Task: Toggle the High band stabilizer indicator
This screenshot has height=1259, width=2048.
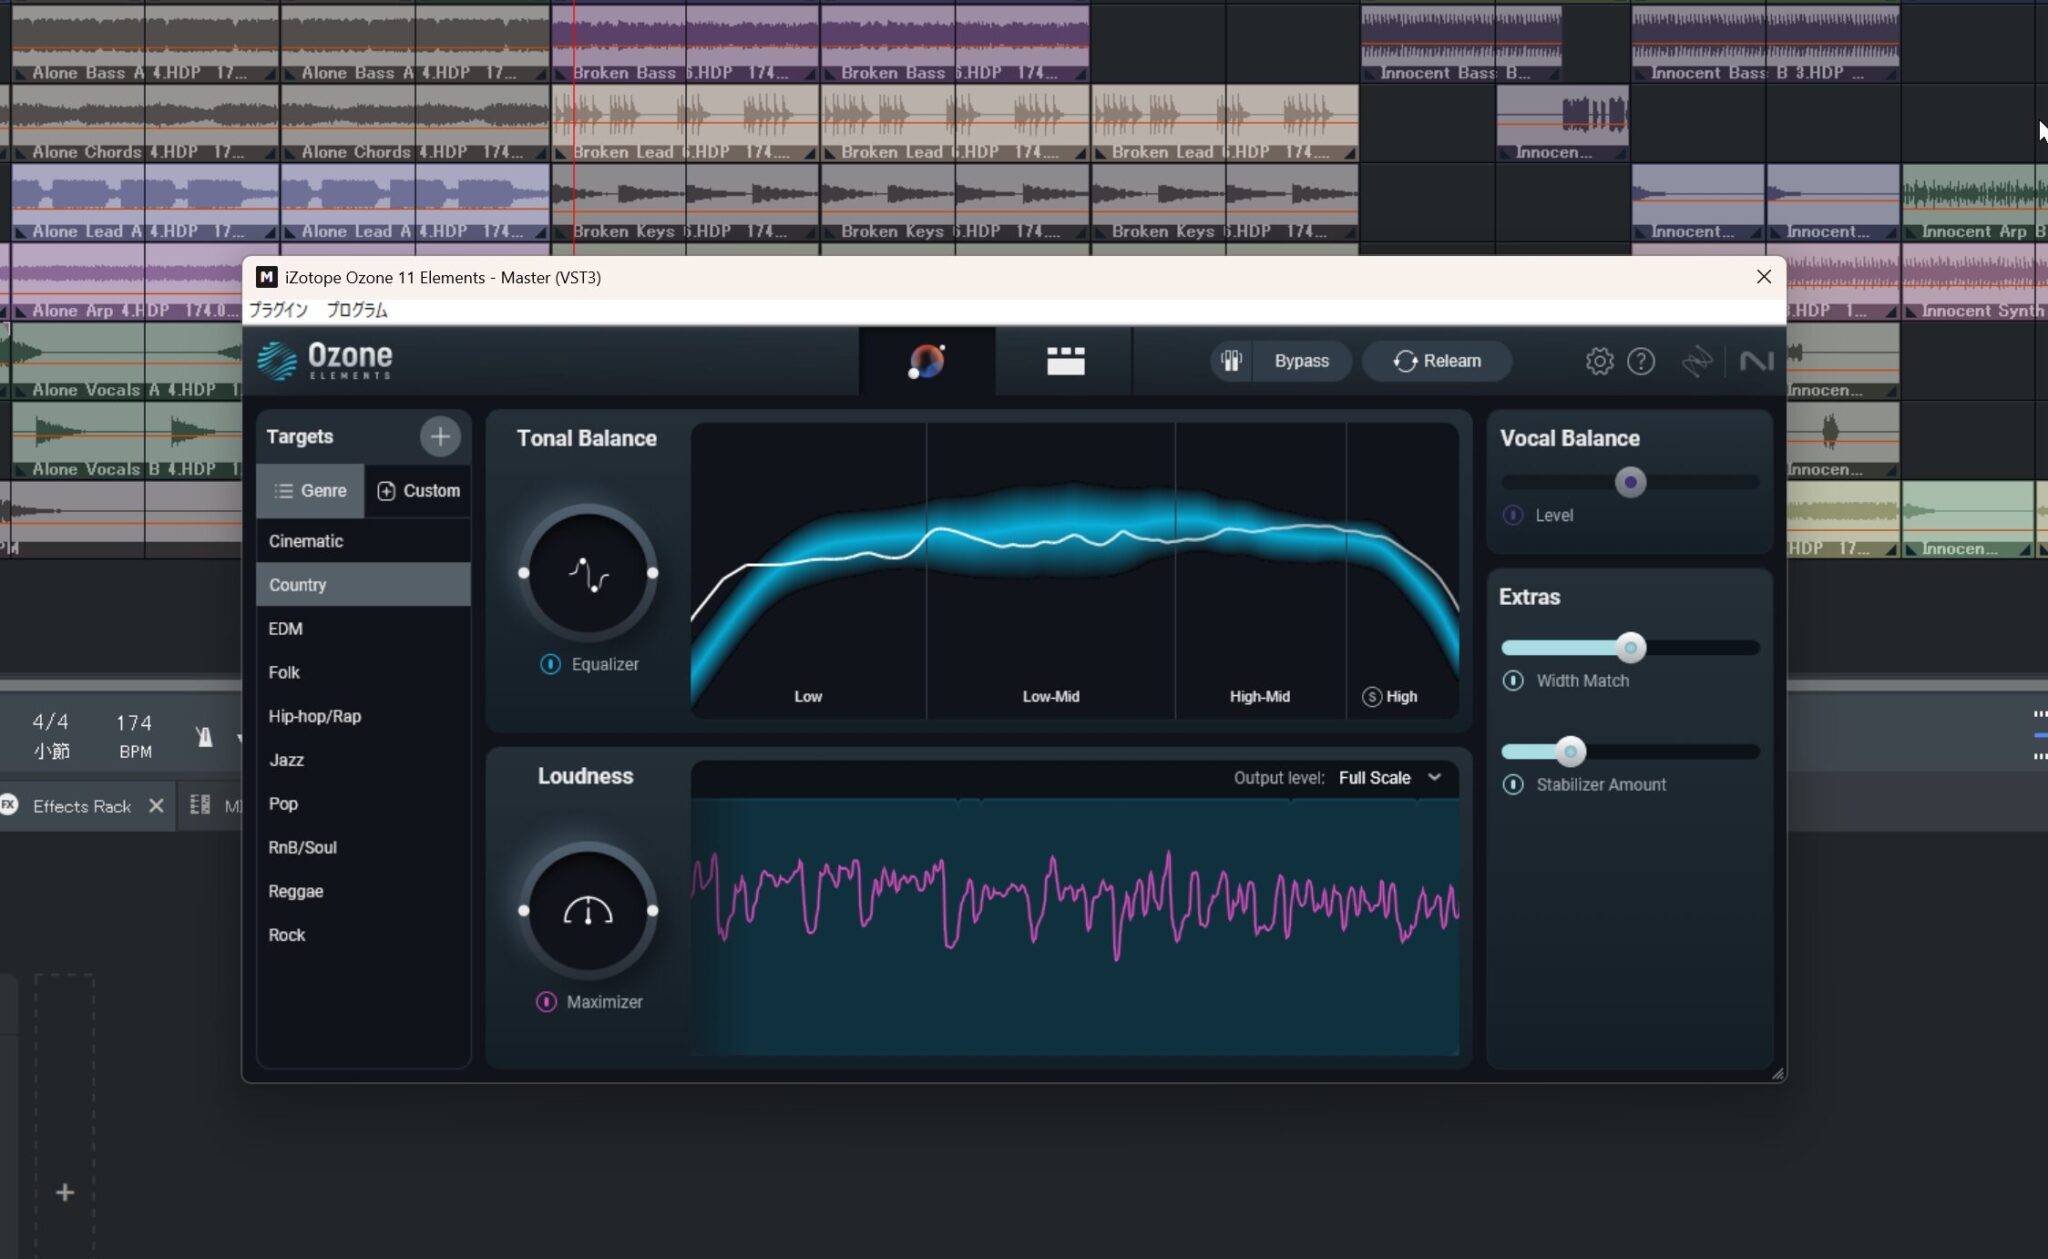Action: click(x=1371, y=697)
